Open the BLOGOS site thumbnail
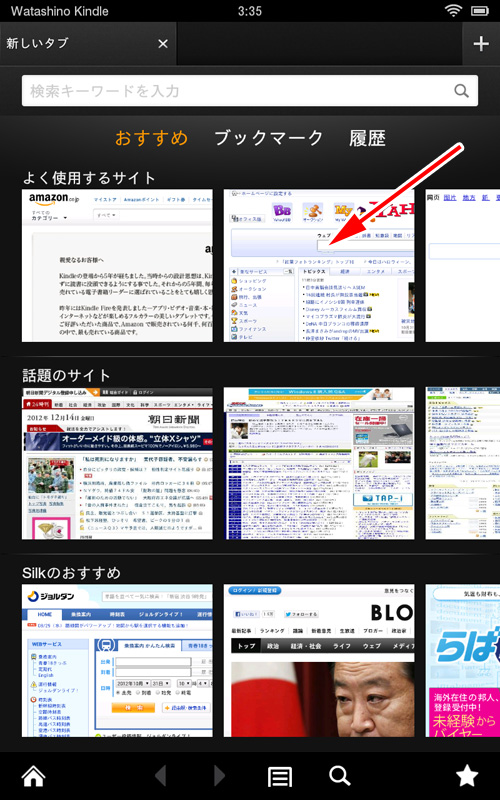Screen dimensions: 500x800 click(x=319, y=660)
